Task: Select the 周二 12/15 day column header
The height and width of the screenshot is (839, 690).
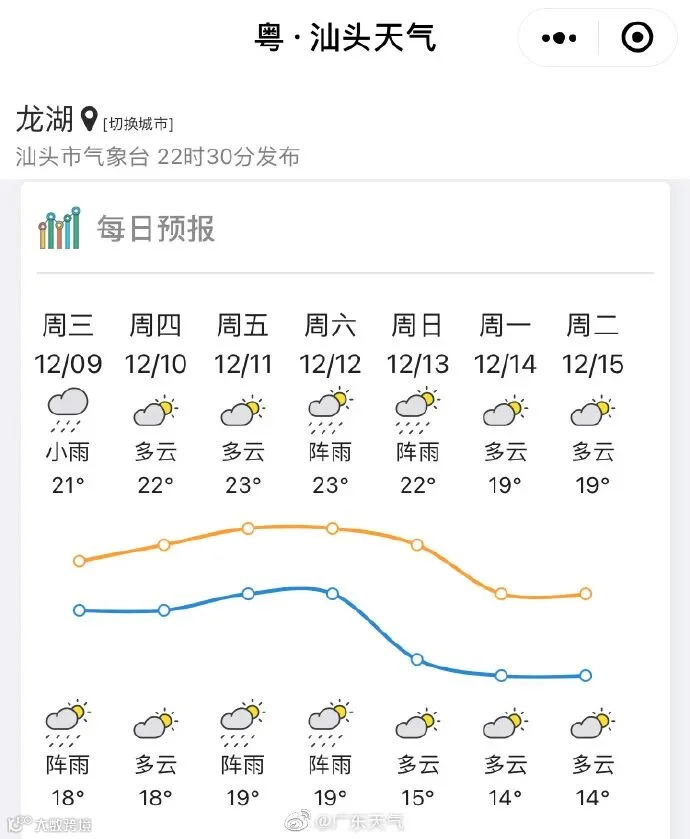Action: [593, 345]
